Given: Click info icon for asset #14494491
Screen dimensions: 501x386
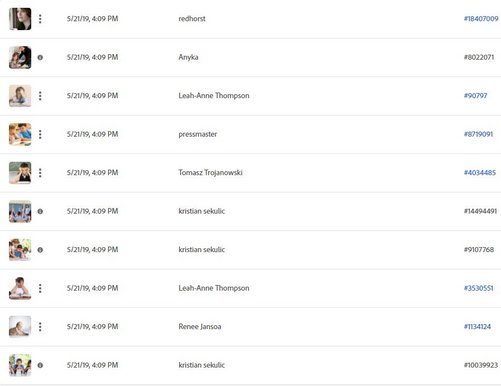Looking at the screenshot, I should 40,211.
